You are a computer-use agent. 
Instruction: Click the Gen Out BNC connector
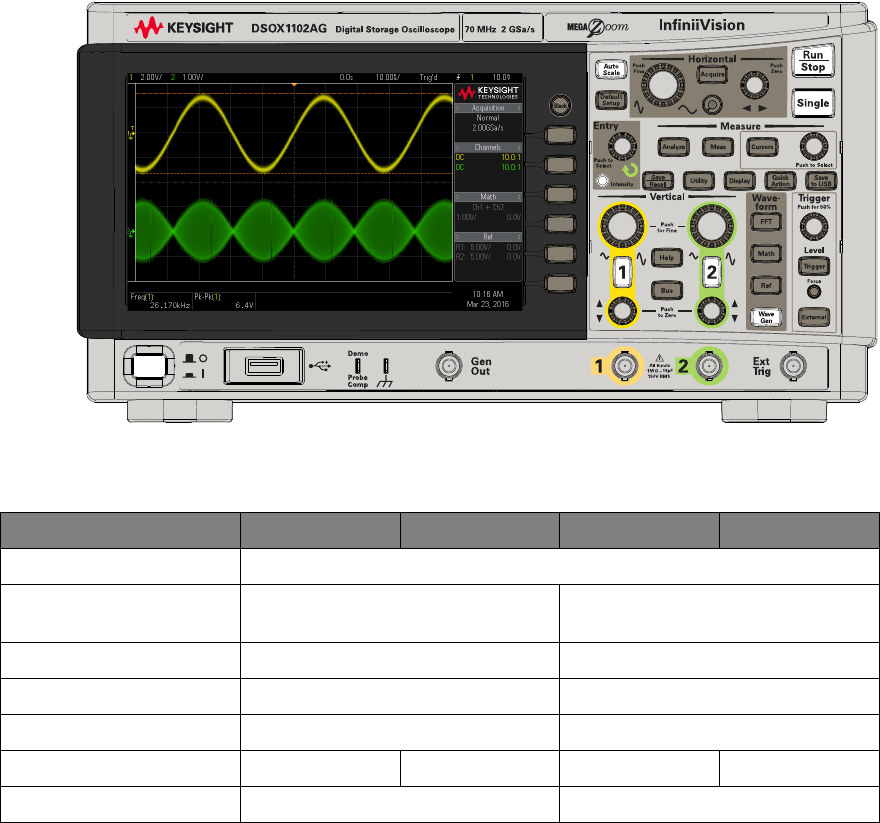coord(448,367)
